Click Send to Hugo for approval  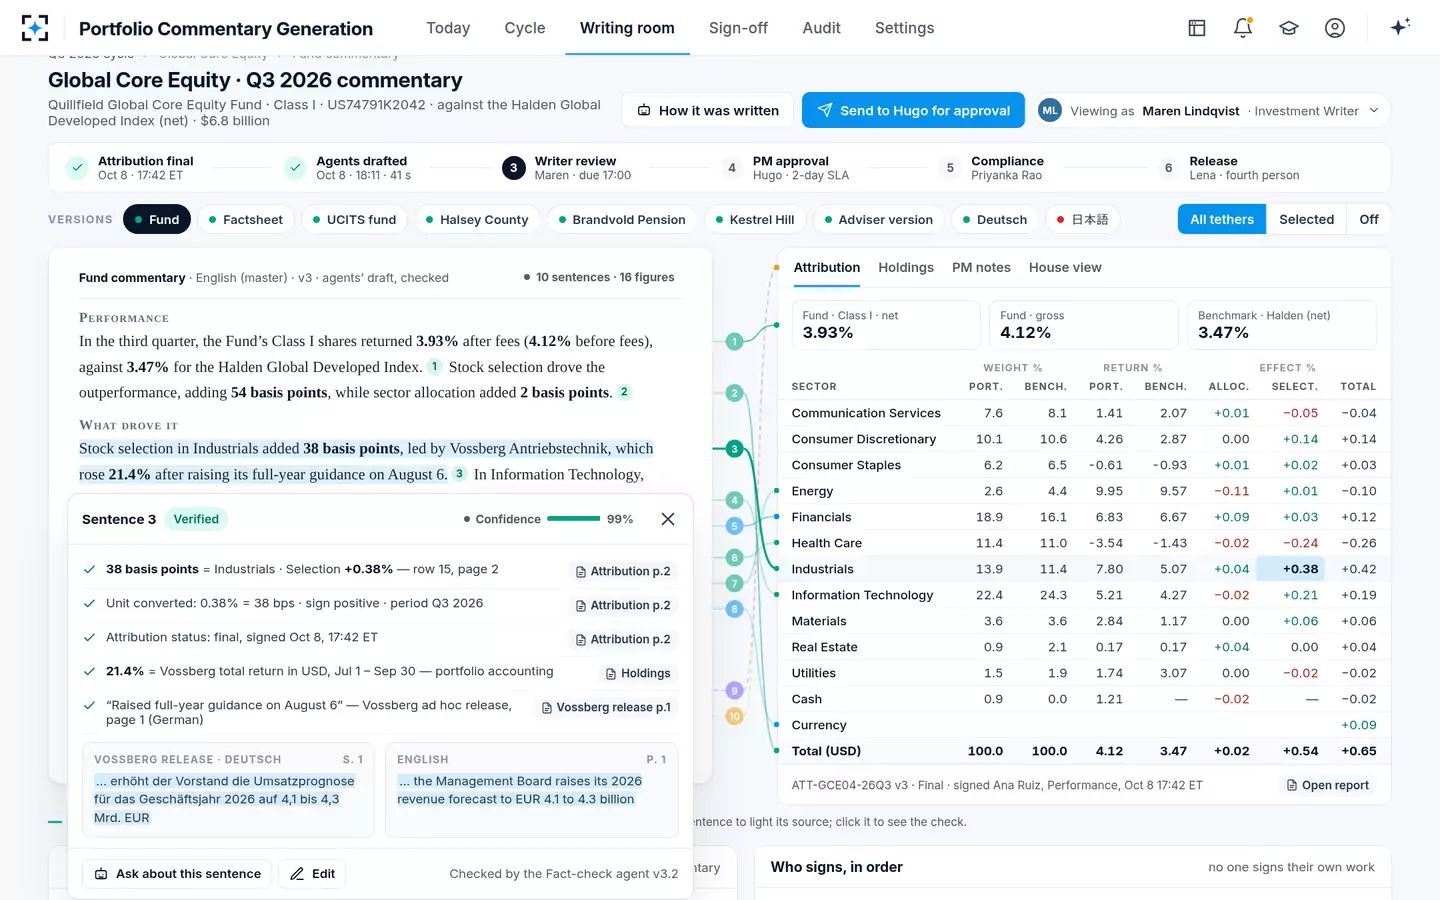(x=913, y=110)
